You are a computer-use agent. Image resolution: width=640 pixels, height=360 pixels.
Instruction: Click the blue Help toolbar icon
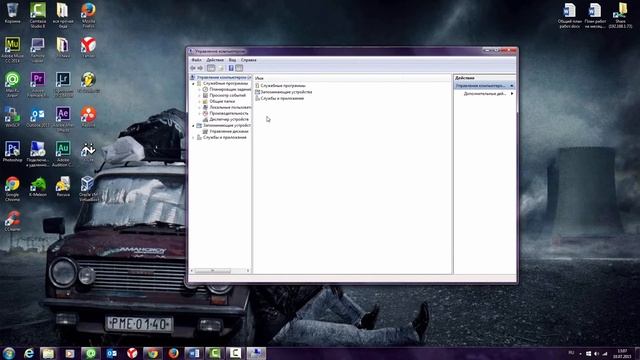[x=231, y=68]
